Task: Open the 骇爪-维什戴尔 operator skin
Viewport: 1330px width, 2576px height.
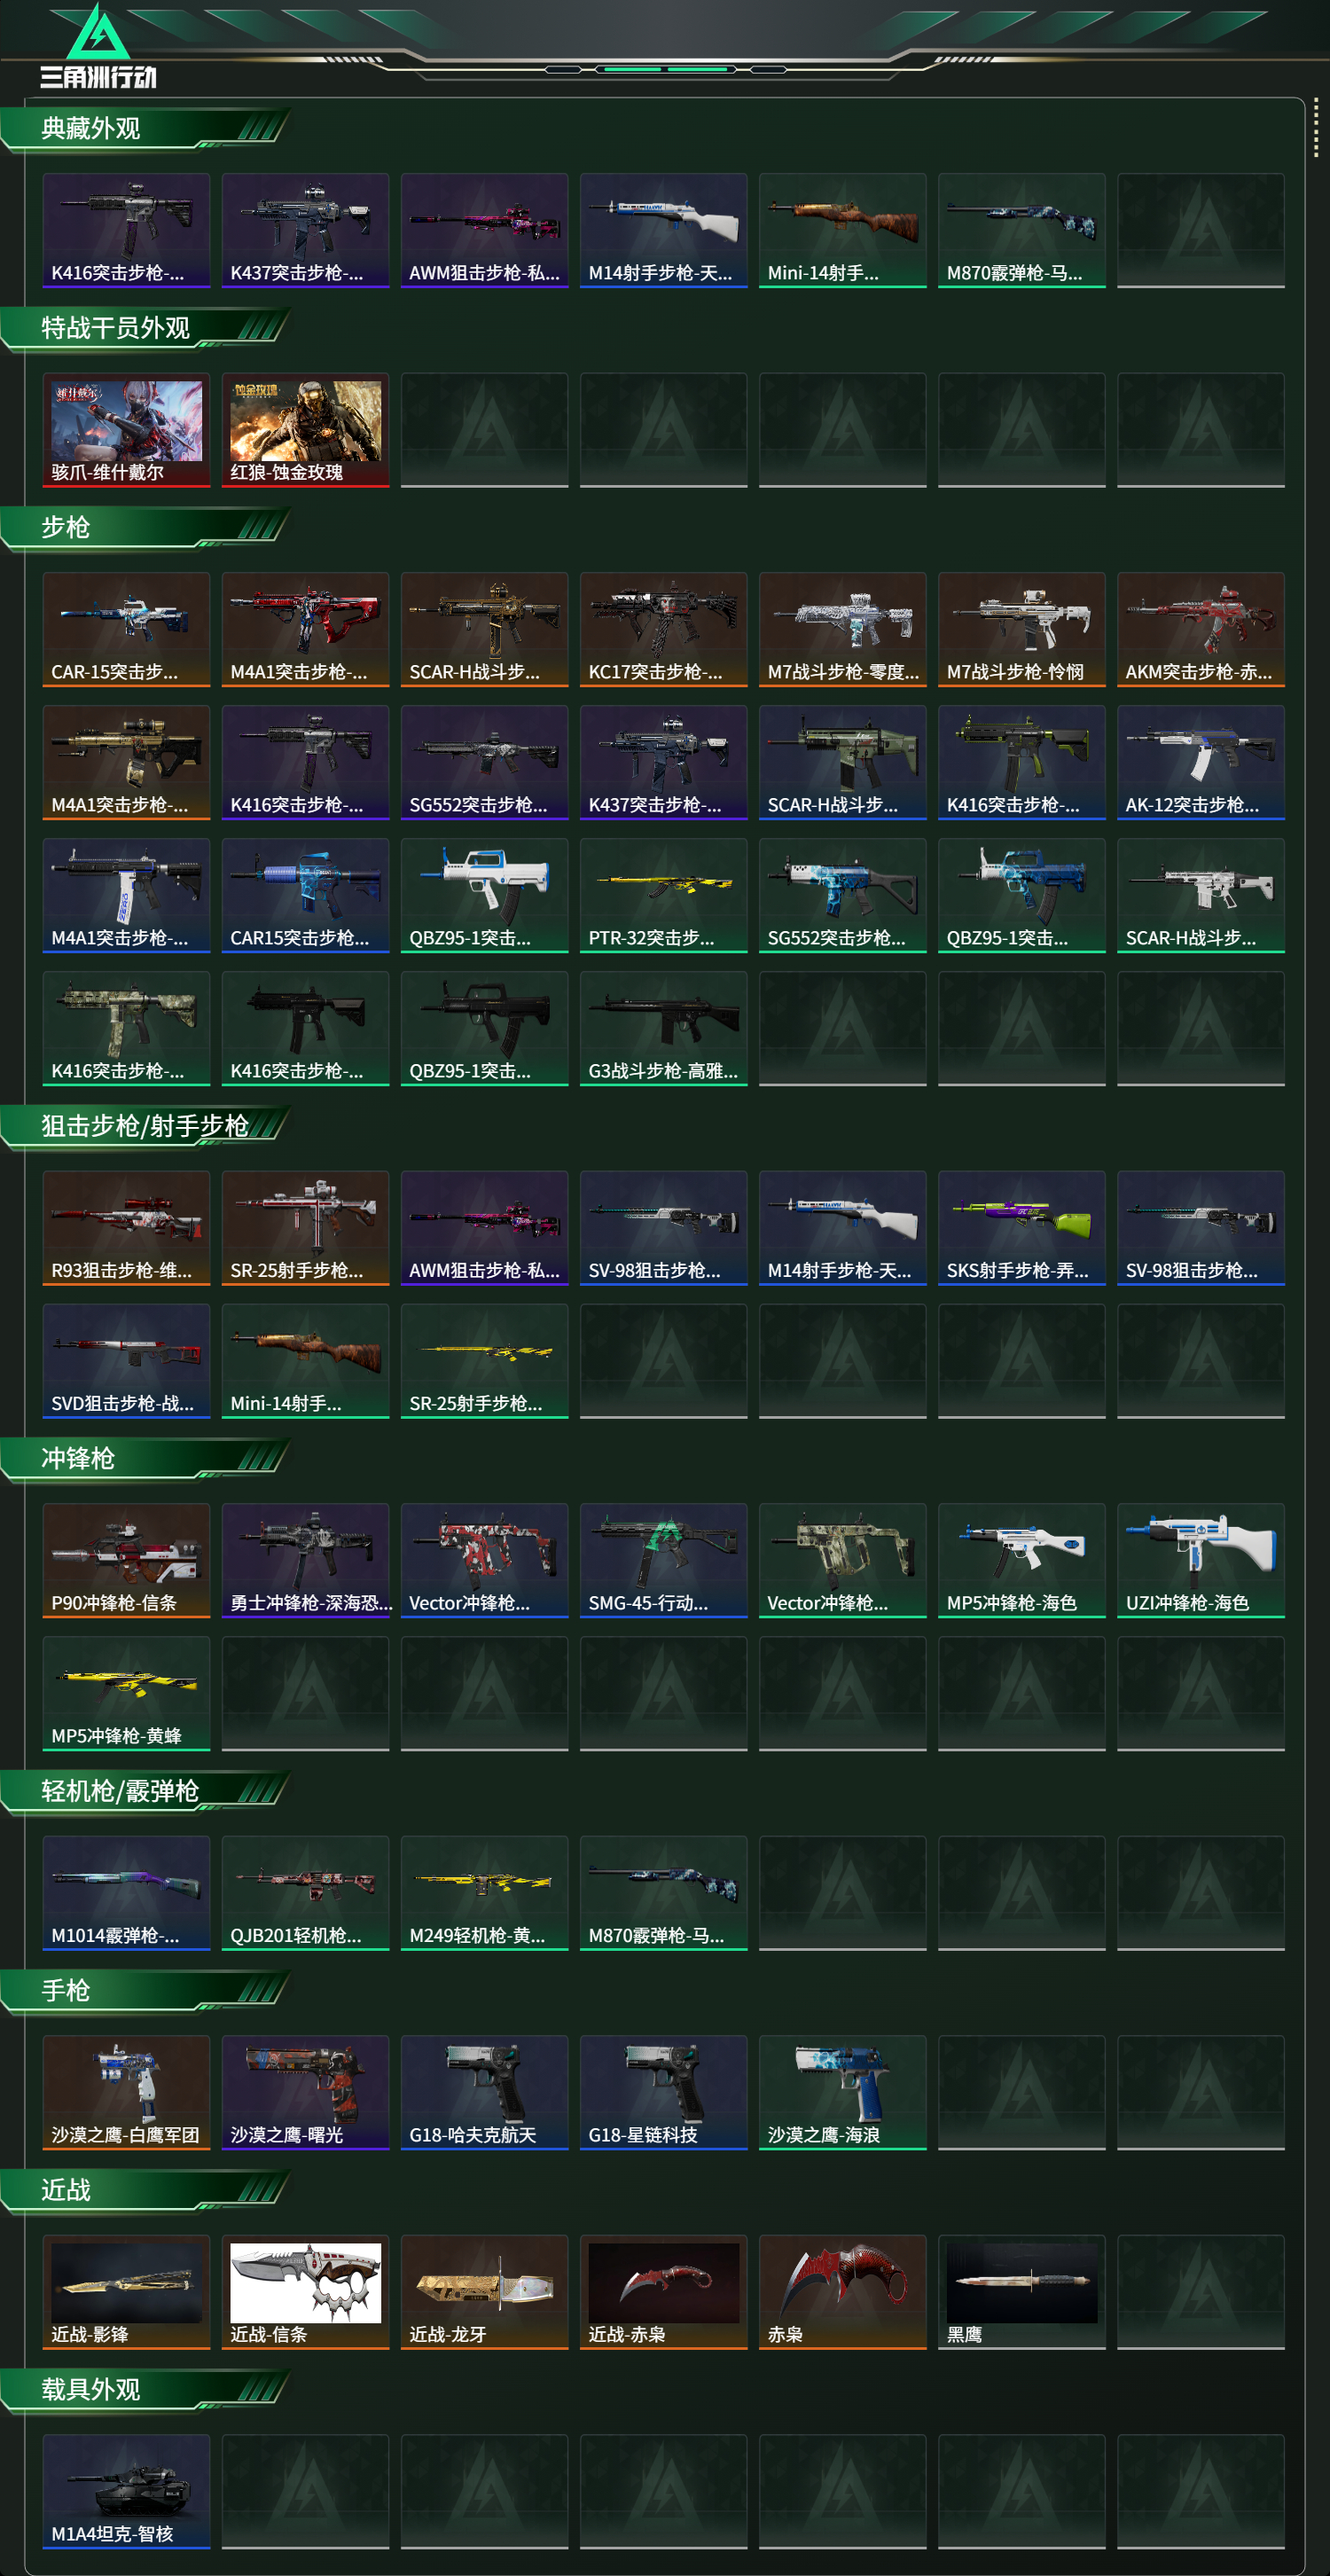Action: [x=126, y=430]
